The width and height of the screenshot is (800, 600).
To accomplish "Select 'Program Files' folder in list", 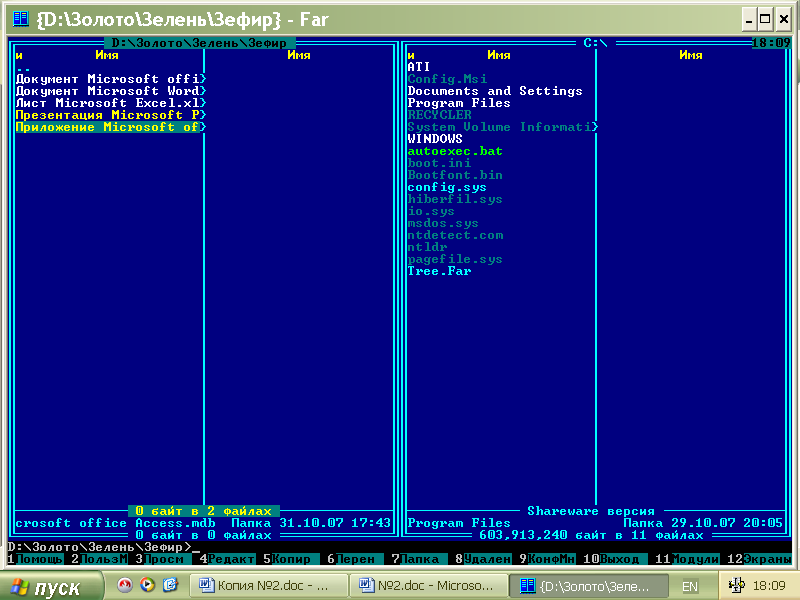I will pyautogui.click(x=459, y=103).
